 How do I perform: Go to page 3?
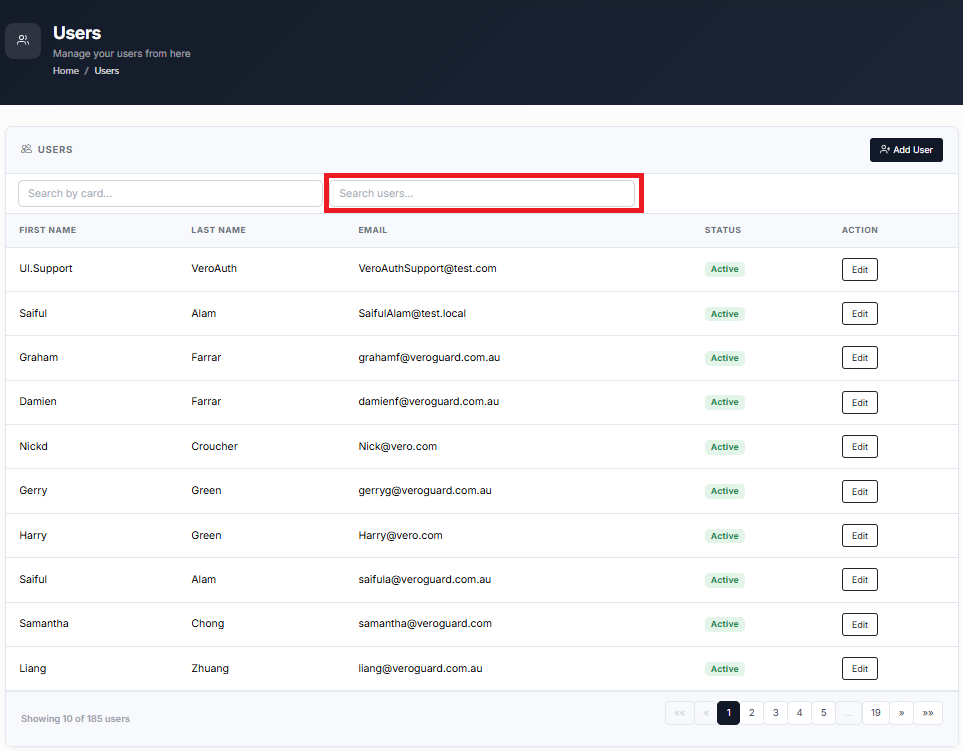tap(776, 713)
